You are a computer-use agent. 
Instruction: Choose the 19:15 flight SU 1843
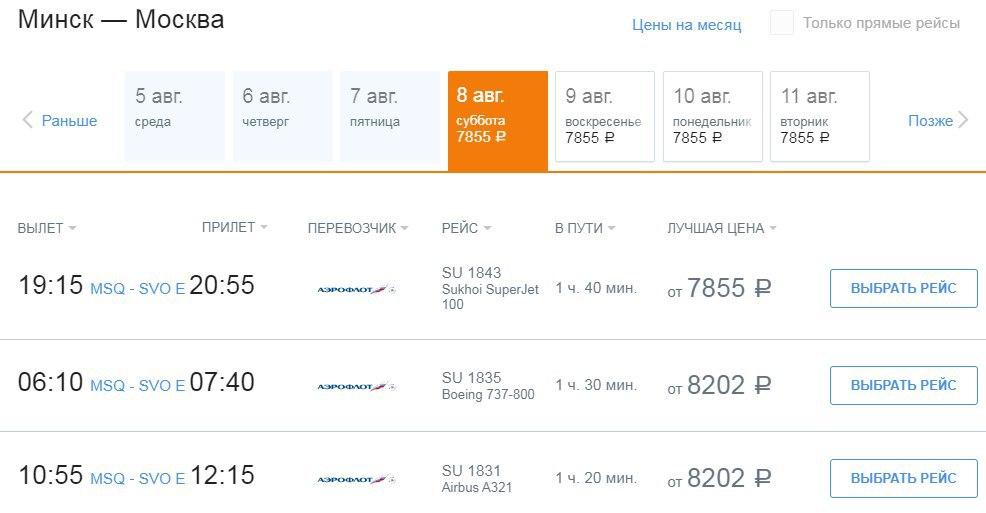903,289
